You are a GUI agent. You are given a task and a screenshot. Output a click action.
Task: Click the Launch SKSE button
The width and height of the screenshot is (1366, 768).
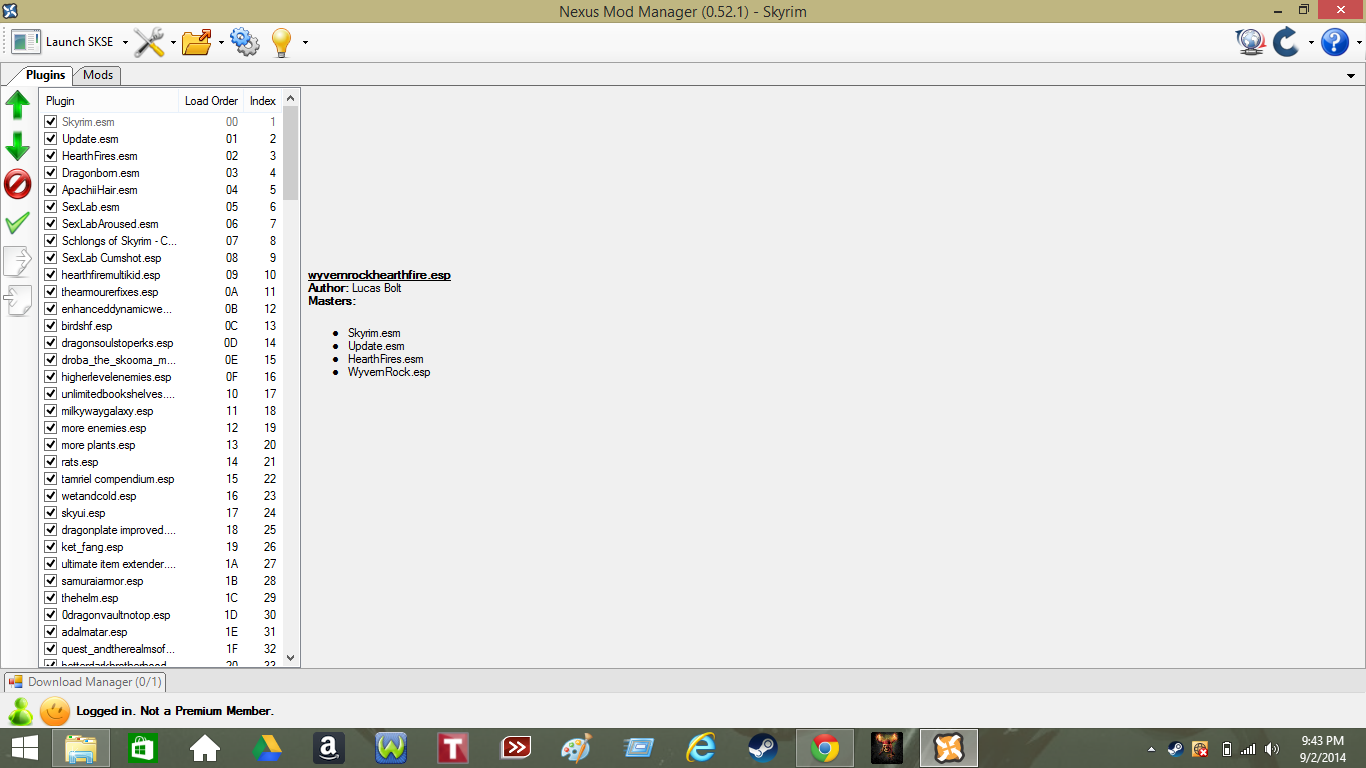(x=63, y=42)
